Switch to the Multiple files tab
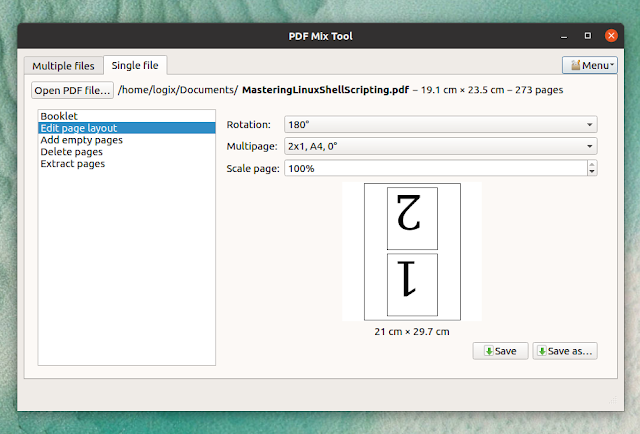 [63, 66]
